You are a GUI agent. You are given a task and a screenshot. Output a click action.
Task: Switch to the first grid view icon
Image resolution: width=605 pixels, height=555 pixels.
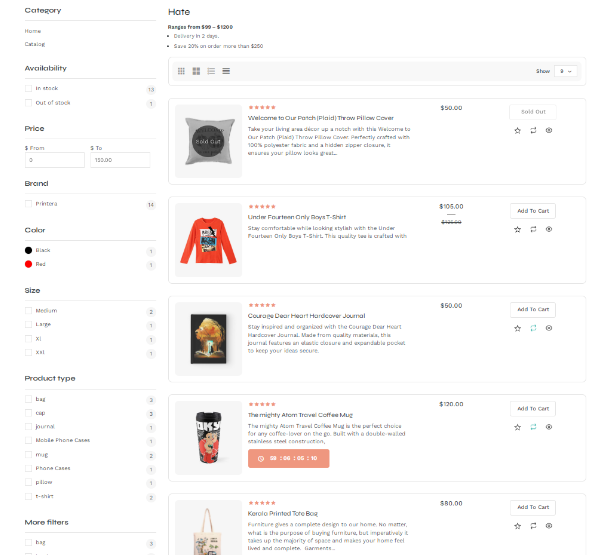181,71
